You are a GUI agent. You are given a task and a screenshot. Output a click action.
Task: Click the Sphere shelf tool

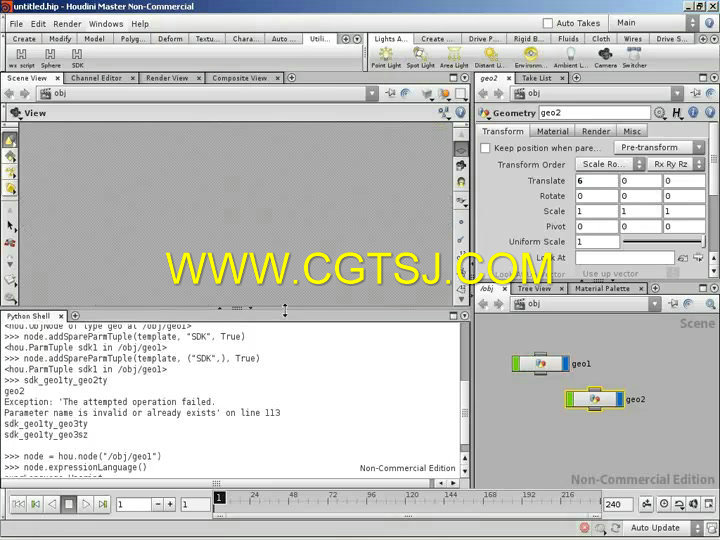pyautogui.click(x=51, y=58)
